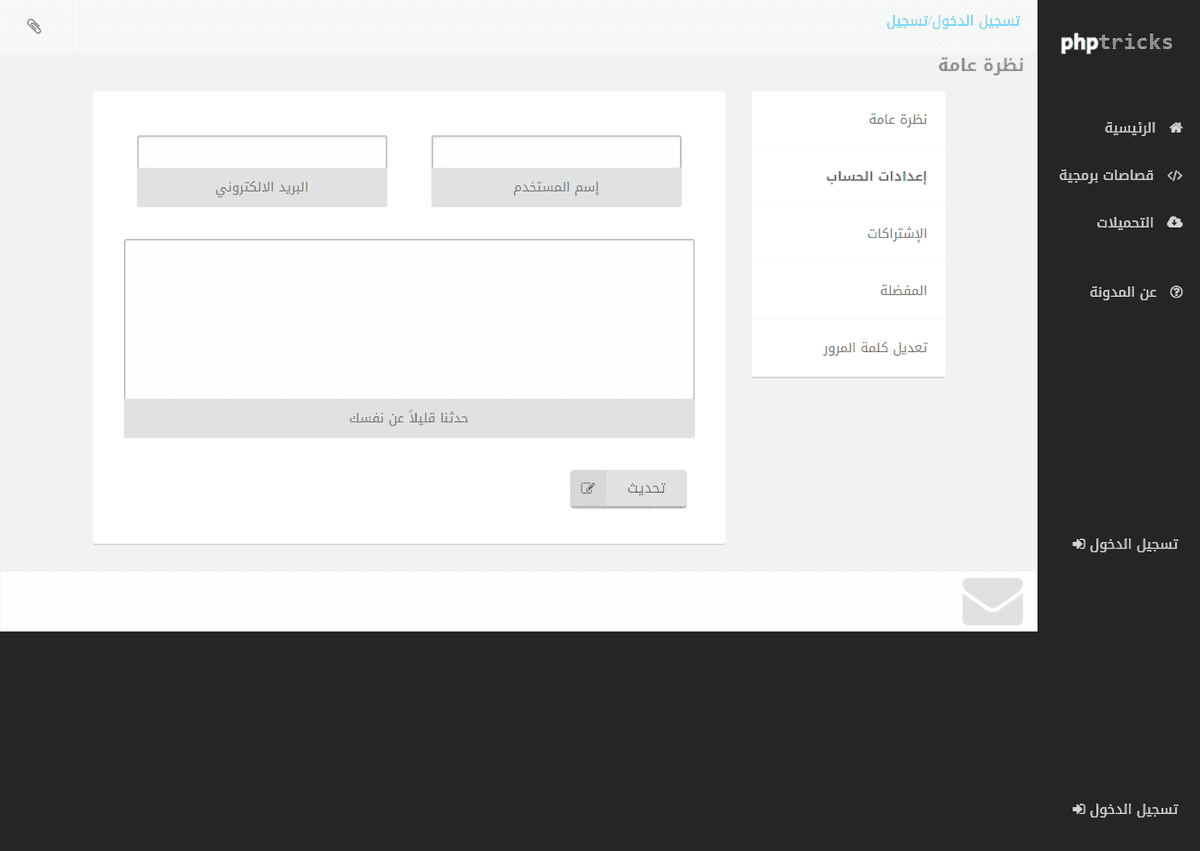Open التحميلات in the sidebar

(1125, 222)
